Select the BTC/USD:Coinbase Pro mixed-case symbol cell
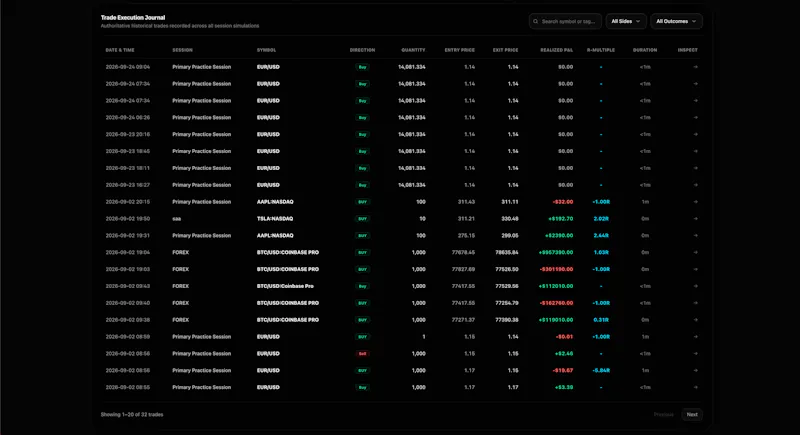 pyautogui.click(x=285, y=286)
